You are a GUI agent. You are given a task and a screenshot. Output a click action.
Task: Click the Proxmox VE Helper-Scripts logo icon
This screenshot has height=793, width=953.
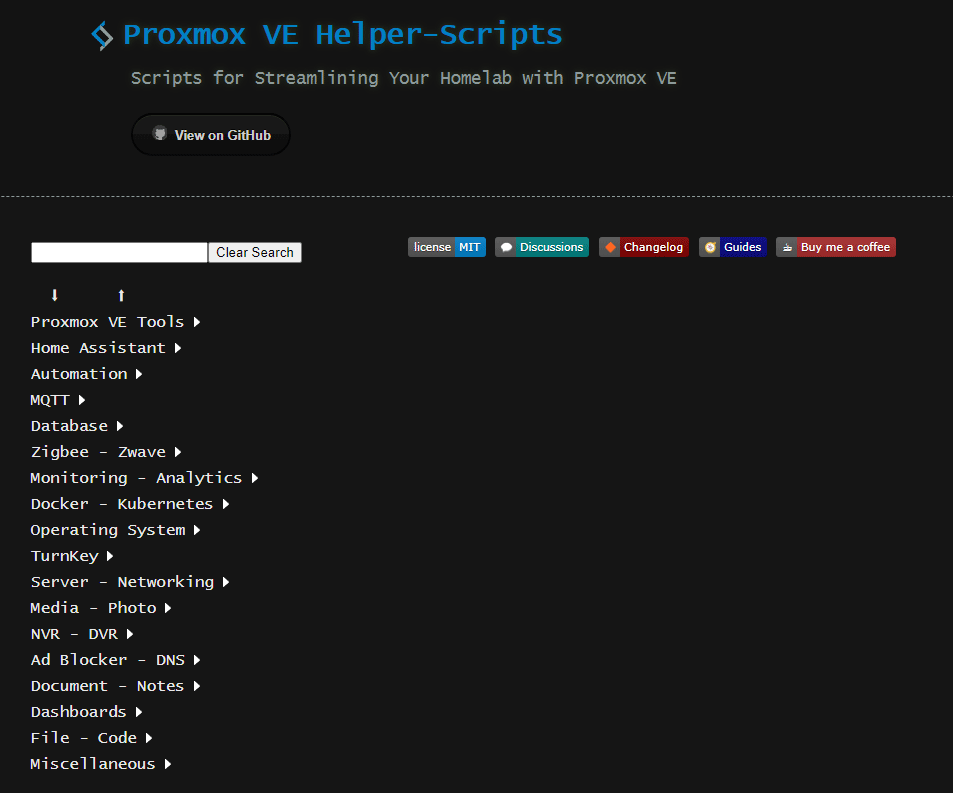click(x=102, y=36)
